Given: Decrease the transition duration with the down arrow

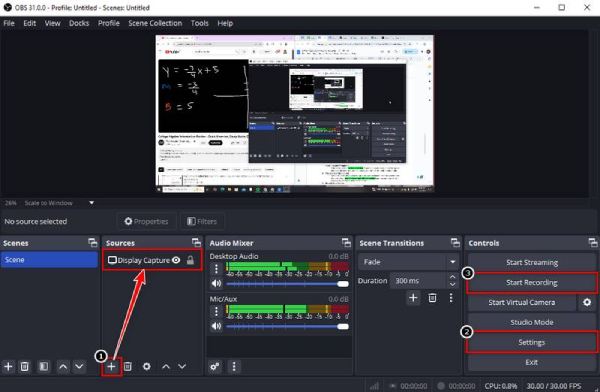Looking at the screenshot, I should tap(453, 284).
